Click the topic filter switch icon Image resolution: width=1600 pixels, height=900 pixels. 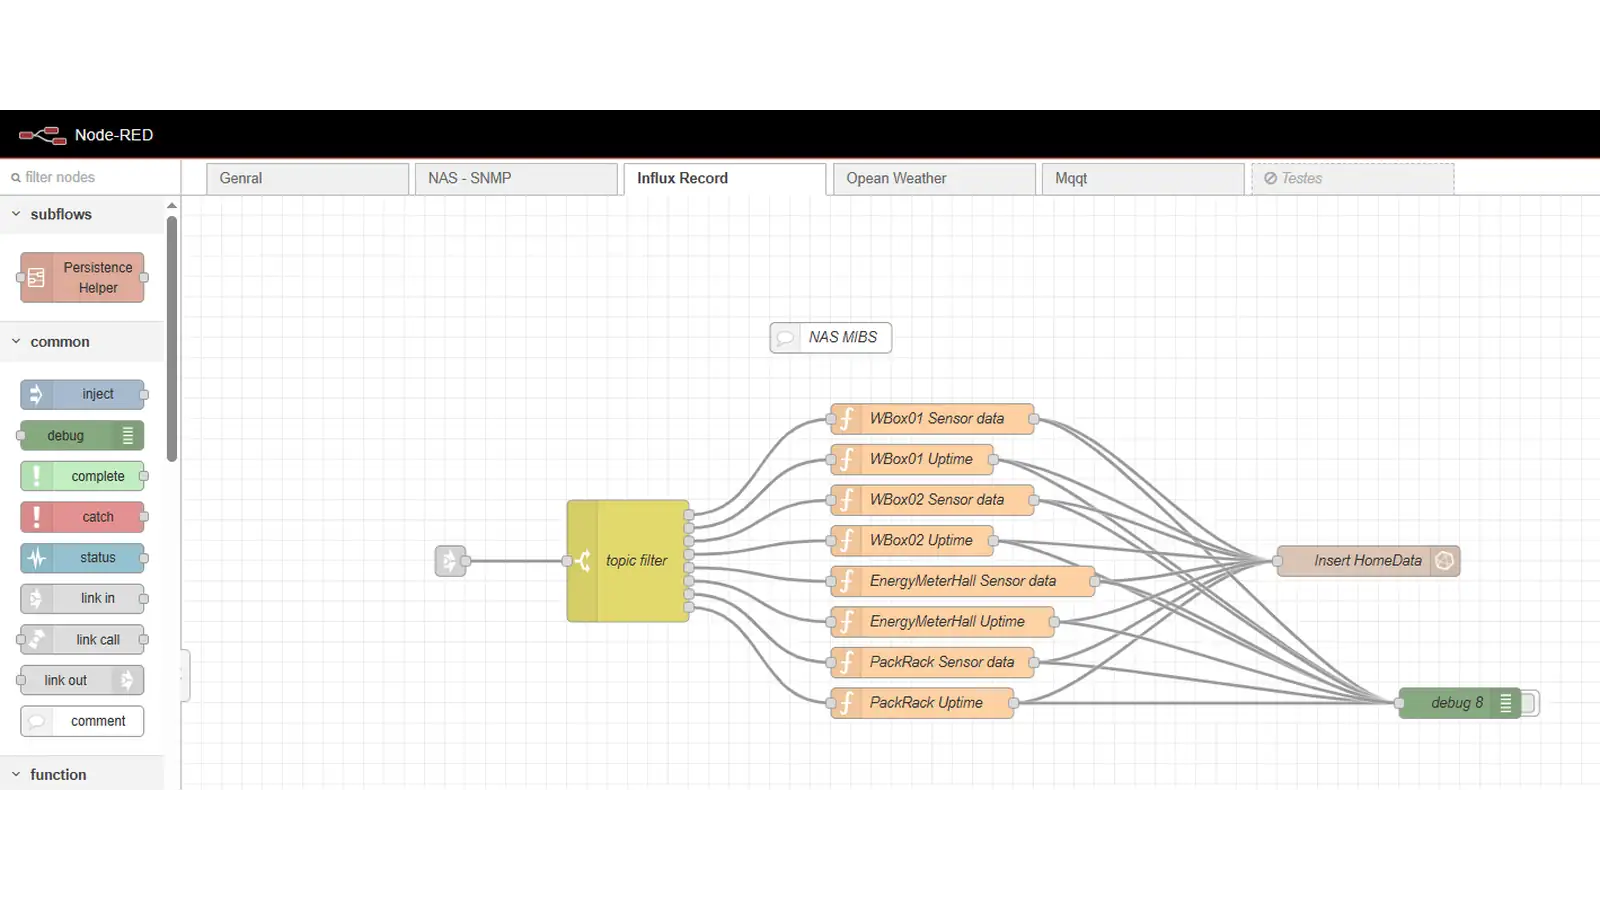[x=583, y=561]
